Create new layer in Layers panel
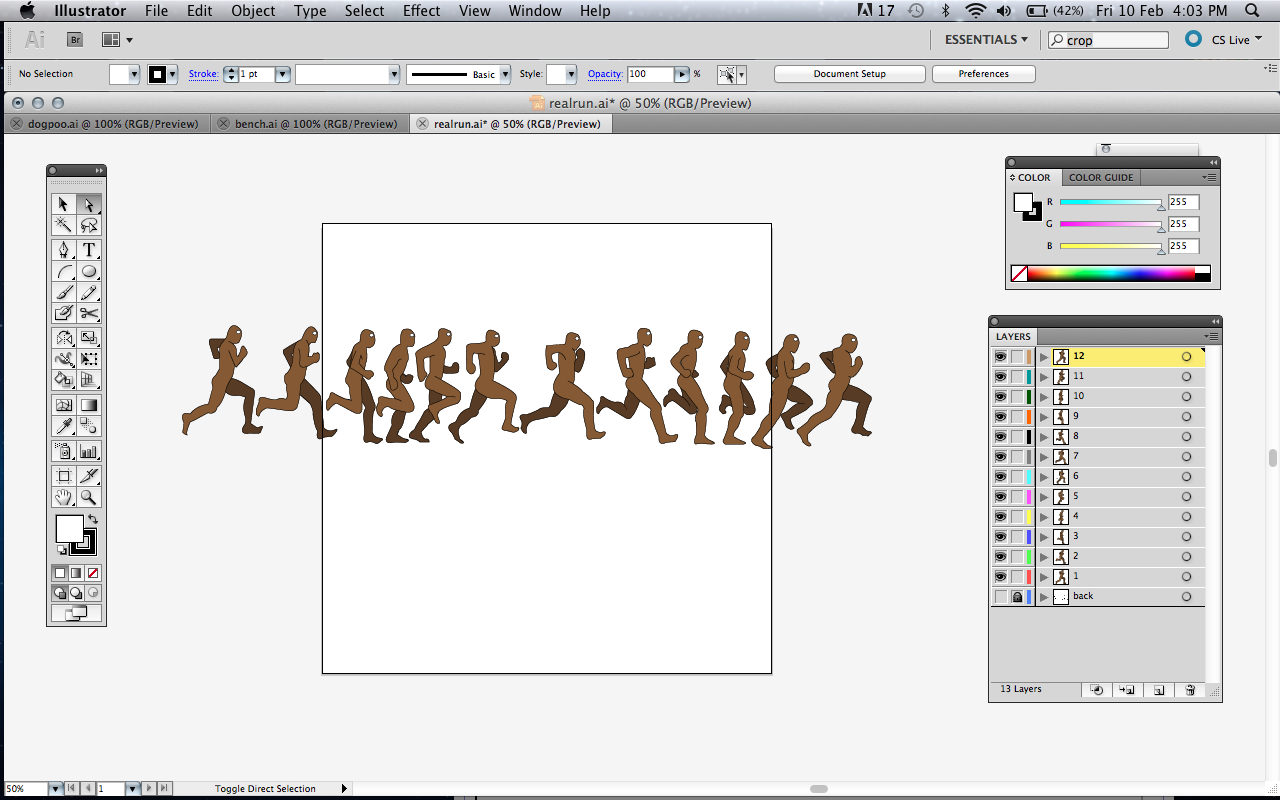 1159,690
